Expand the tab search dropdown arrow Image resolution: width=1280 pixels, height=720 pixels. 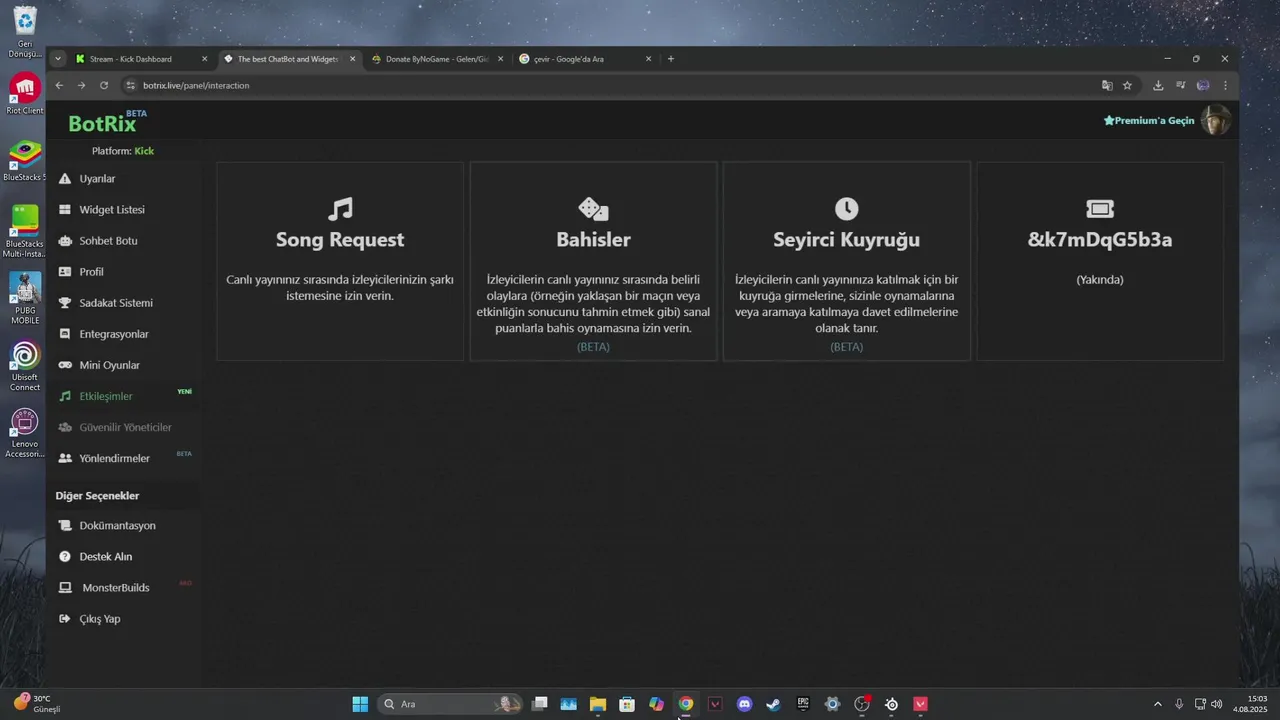coord(58,59)
